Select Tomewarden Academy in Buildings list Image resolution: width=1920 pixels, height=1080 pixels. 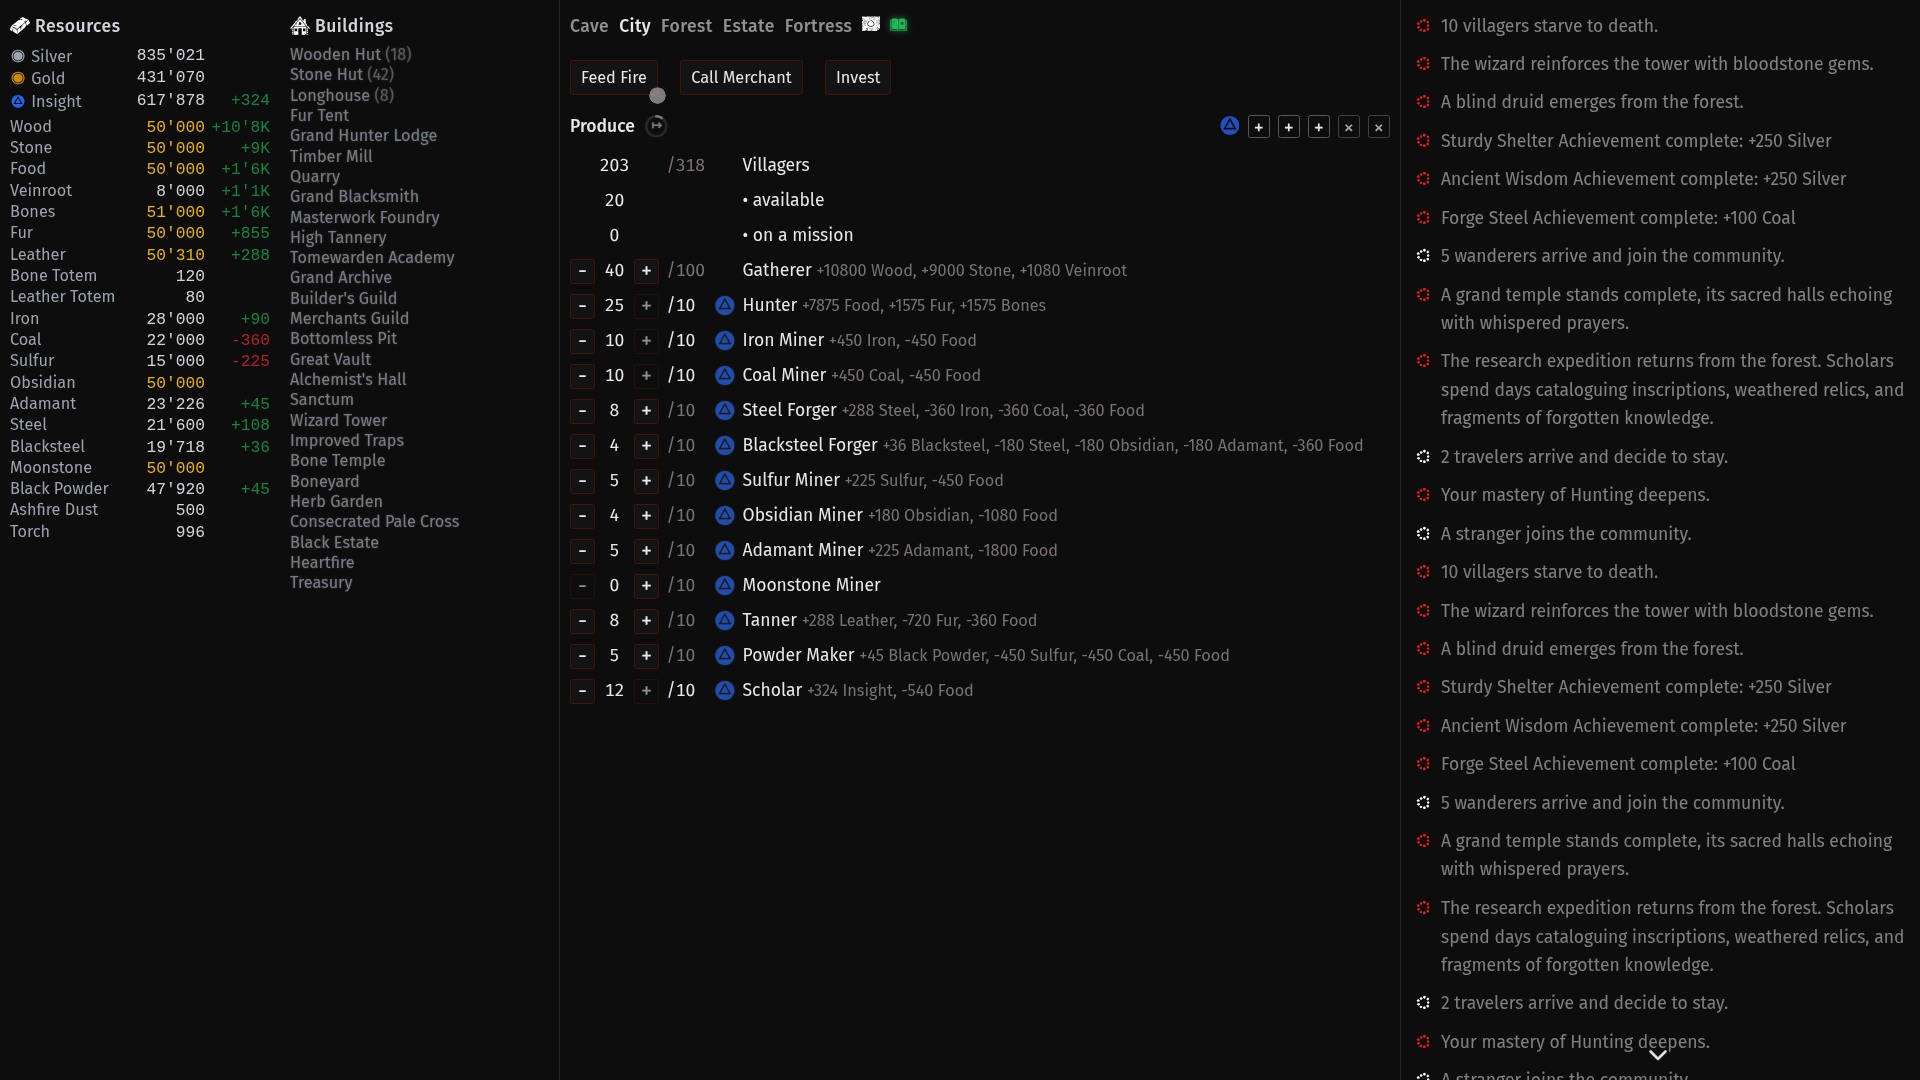tap(372, 258)
